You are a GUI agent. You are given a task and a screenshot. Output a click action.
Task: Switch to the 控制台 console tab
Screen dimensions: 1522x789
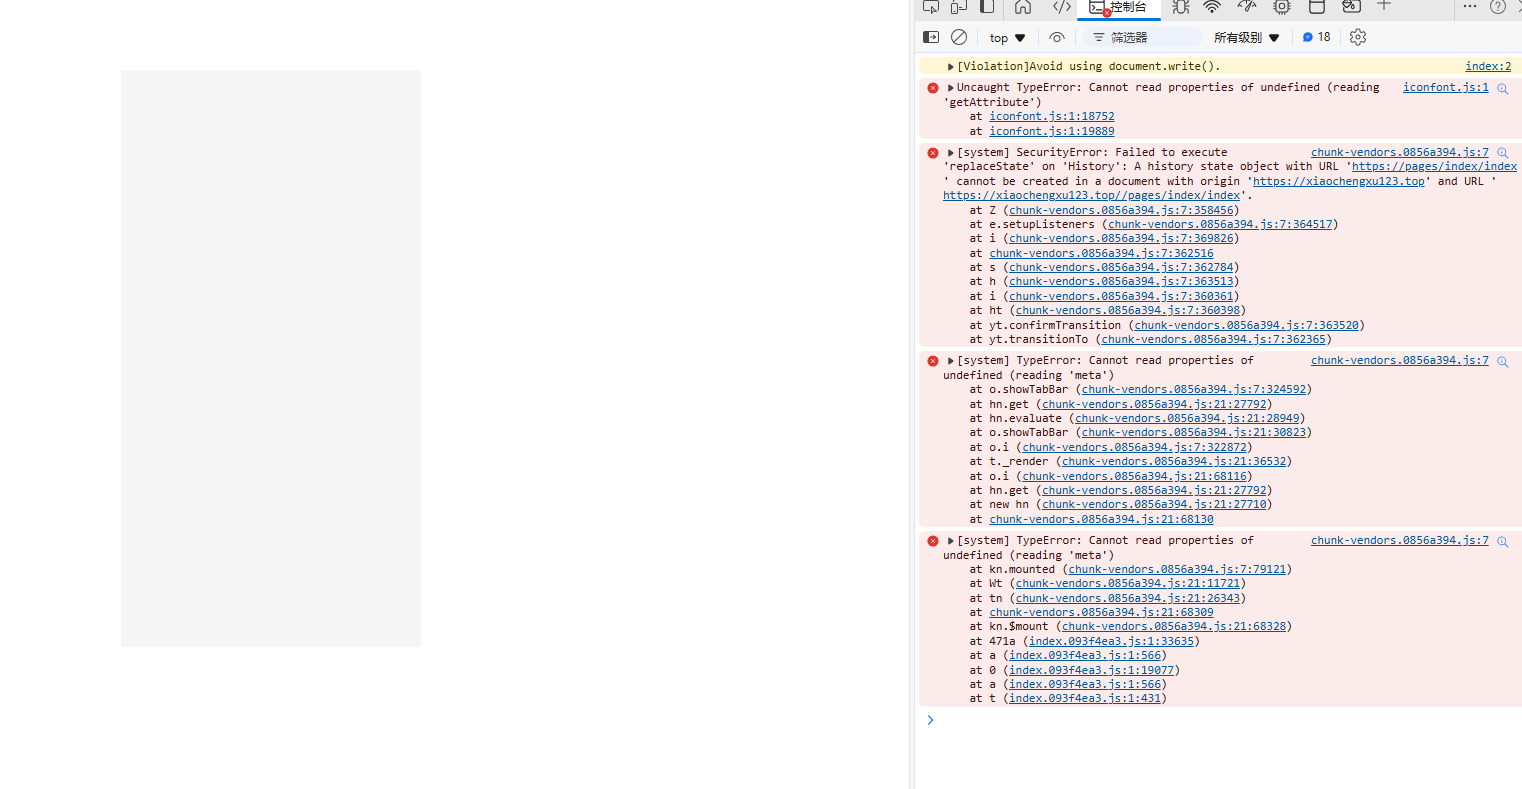[x=1118, y=7]
